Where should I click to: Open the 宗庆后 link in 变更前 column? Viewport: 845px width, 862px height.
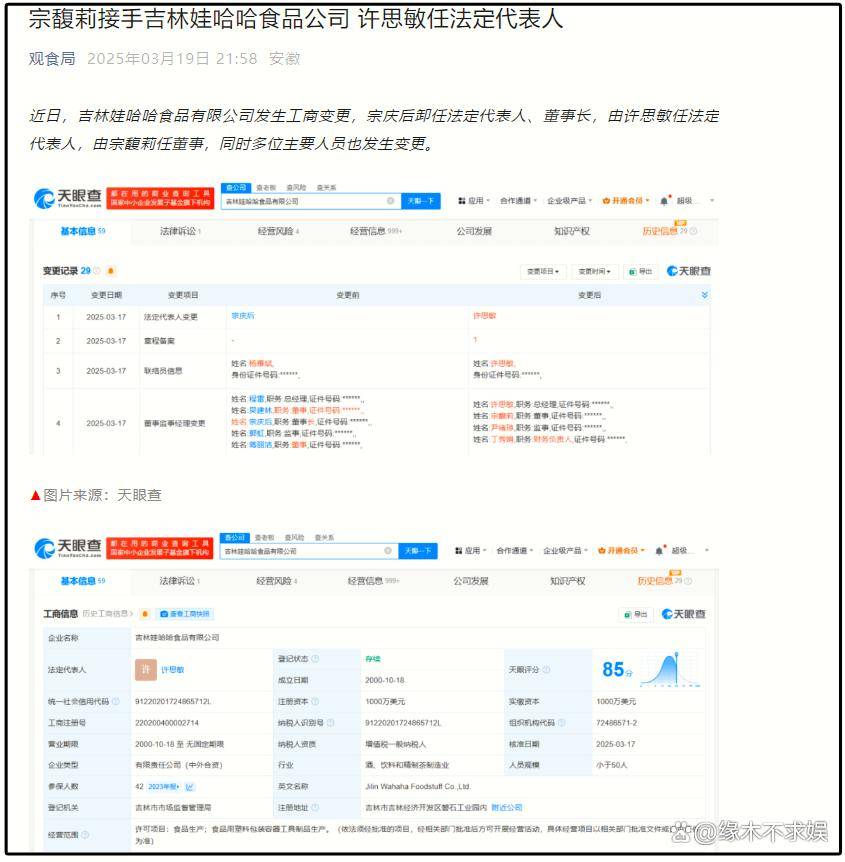[243, 316]
